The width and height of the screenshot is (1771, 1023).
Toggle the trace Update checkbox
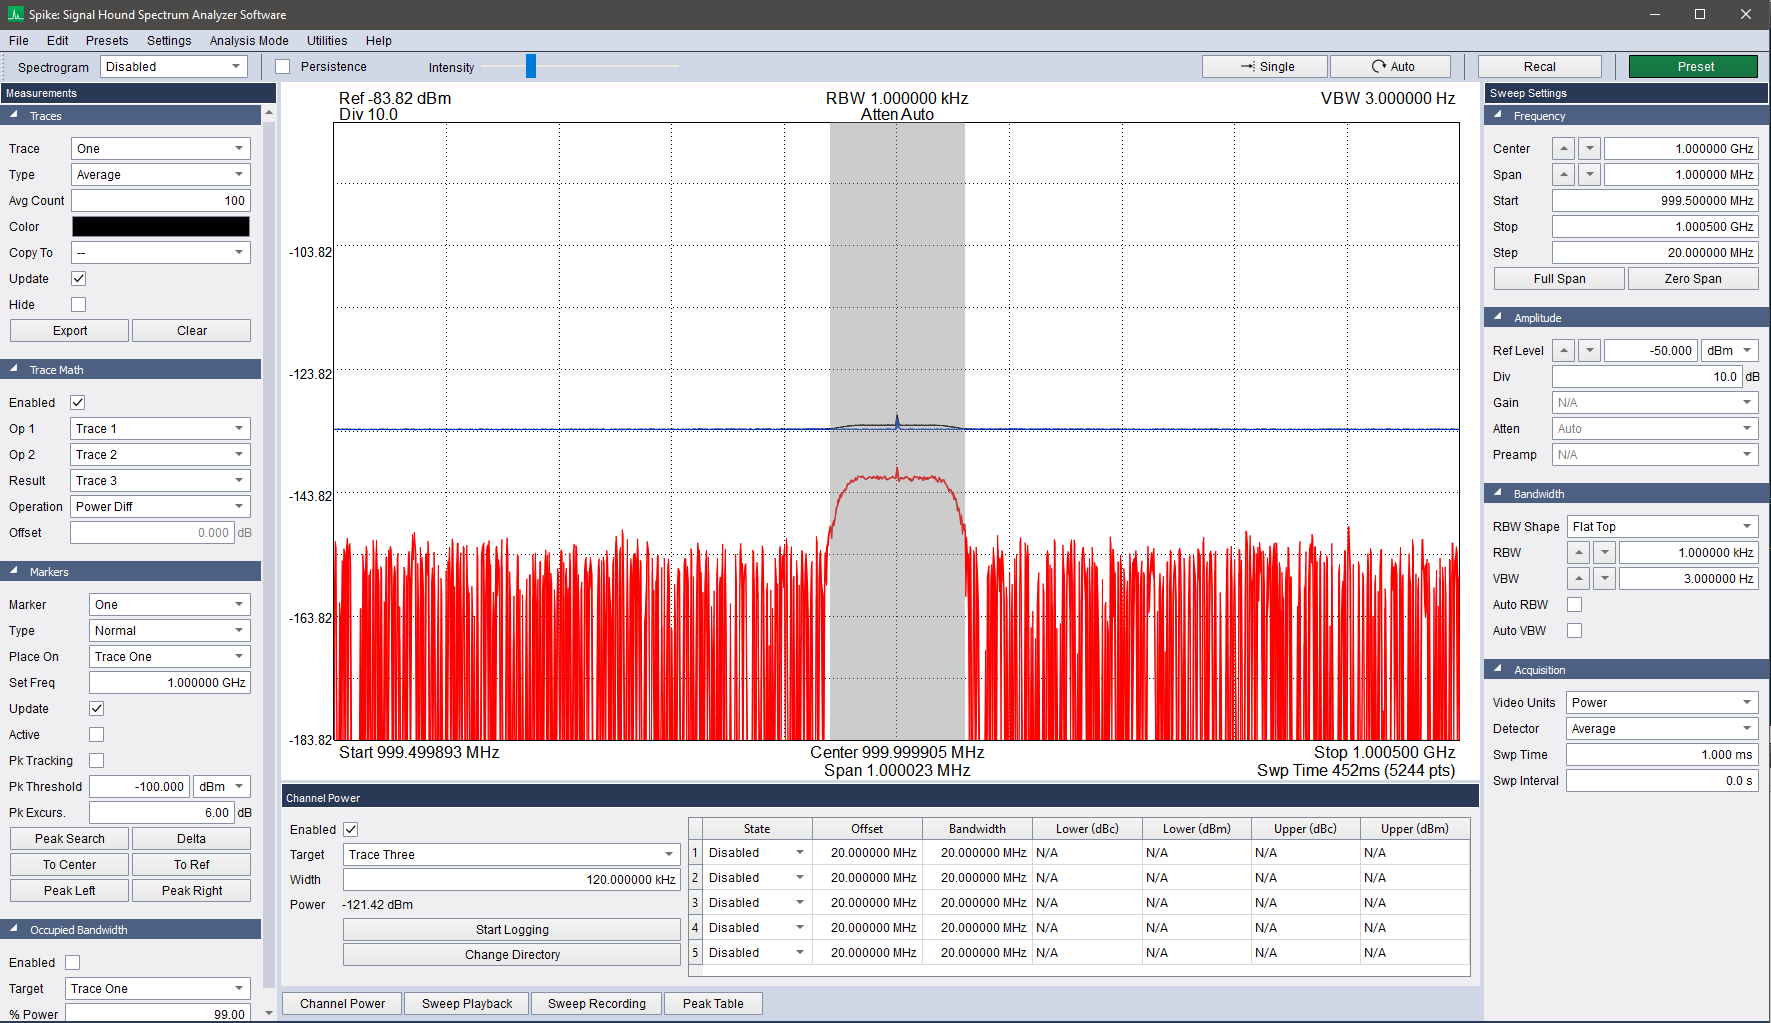pos(79,279)
